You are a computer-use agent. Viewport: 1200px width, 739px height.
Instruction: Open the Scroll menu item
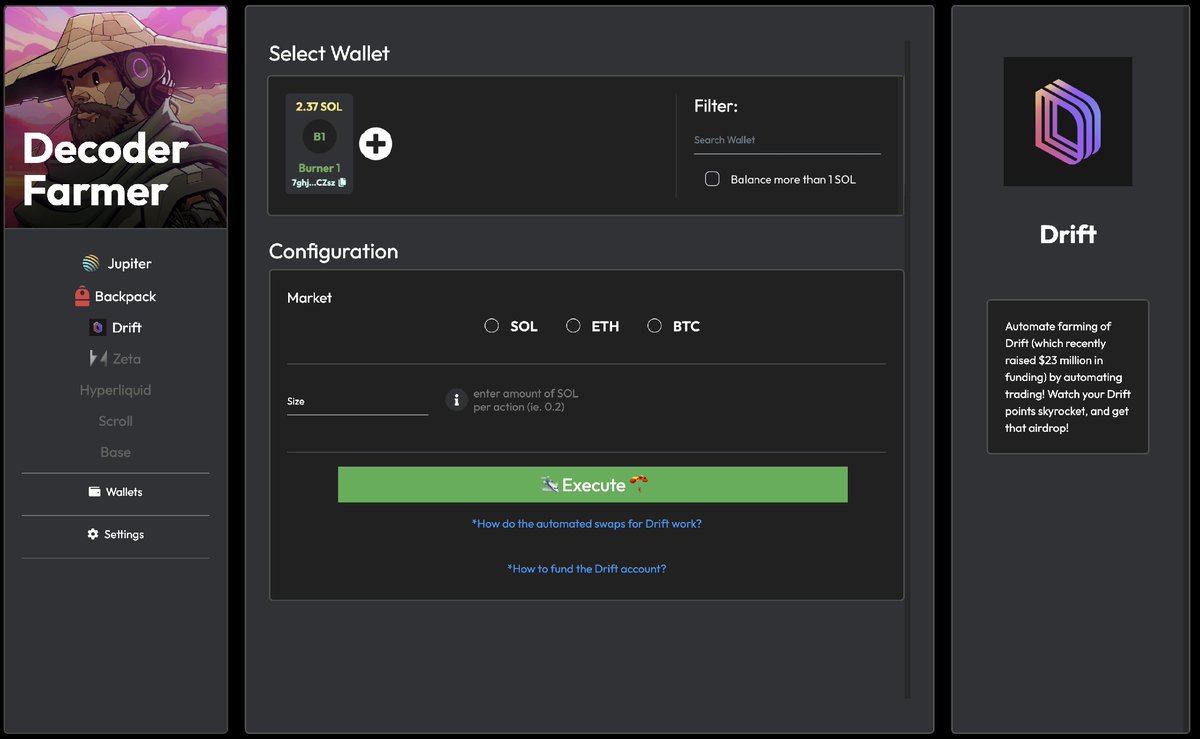click(116, 421)
